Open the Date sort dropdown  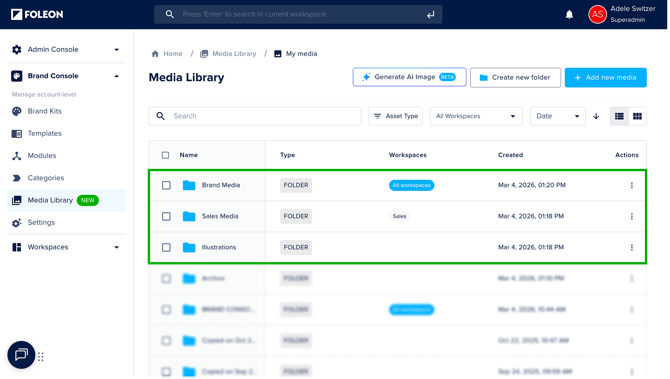coord(558,116)
